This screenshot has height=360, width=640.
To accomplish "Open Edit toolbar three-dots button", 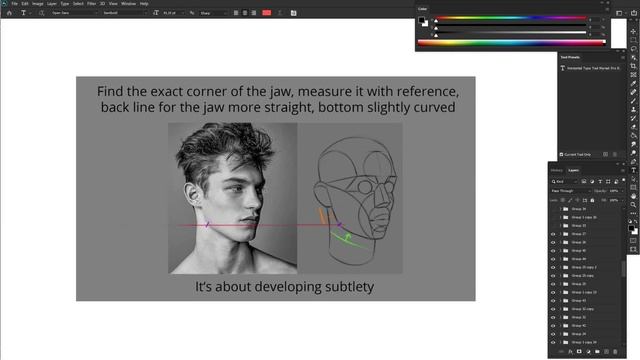I will pos(633,213).
